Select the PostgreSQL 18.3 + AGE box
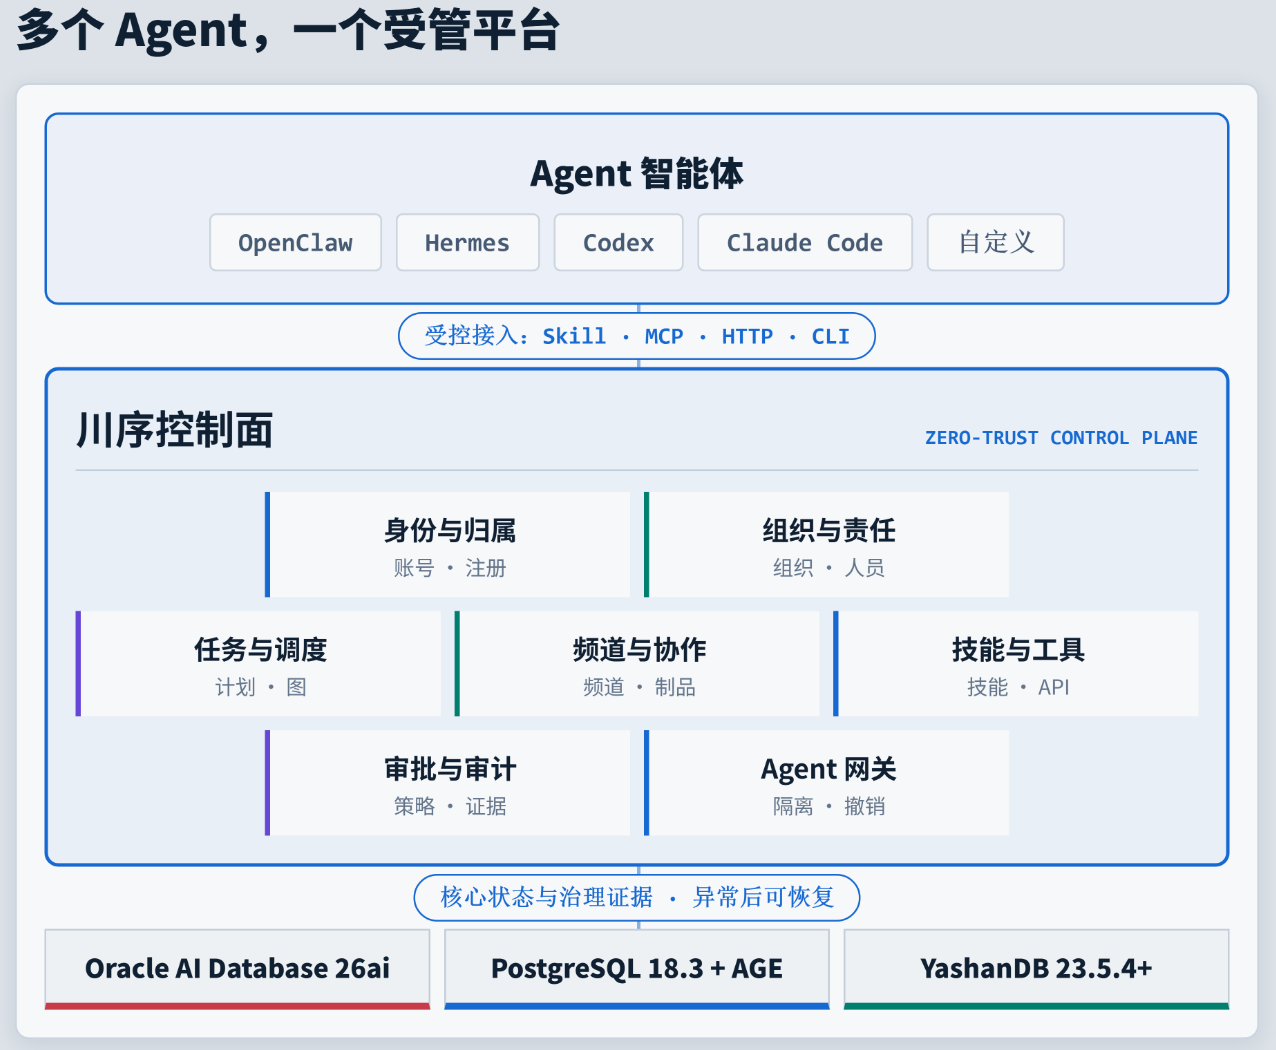 click(637, 969)
